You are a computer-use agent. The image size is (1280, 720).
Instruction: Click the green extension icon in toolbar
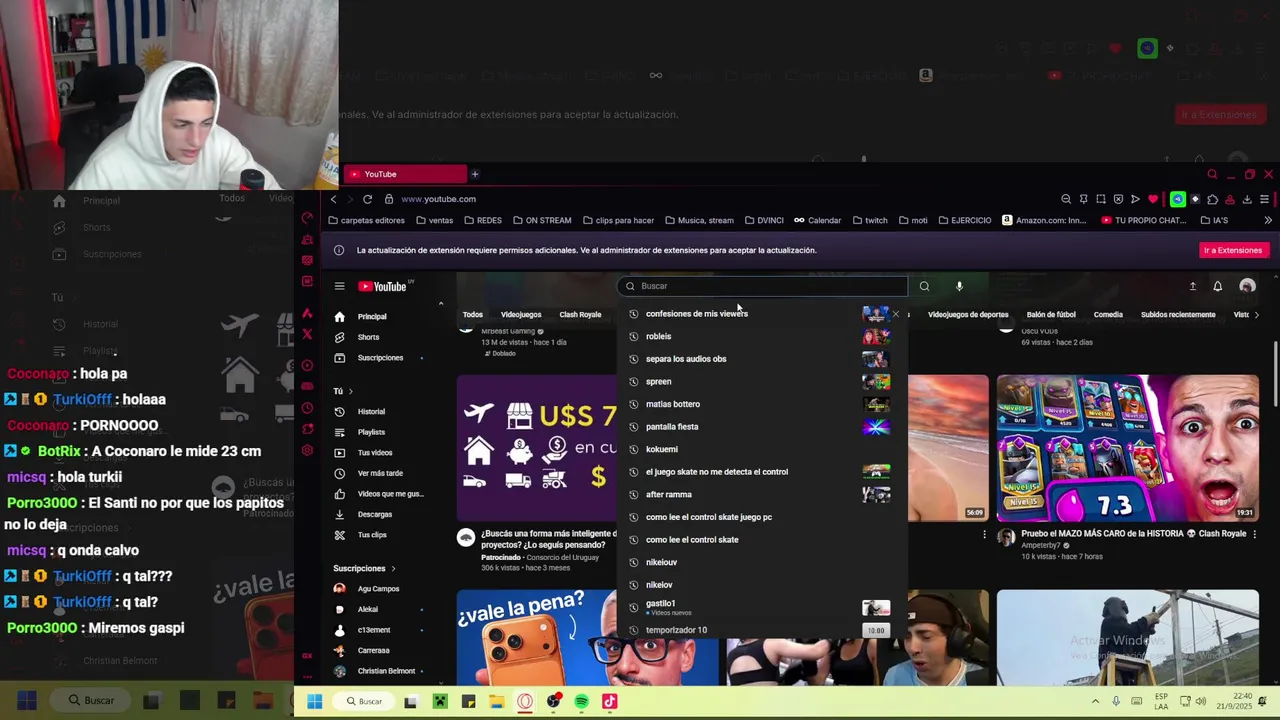click(1178, 199)
